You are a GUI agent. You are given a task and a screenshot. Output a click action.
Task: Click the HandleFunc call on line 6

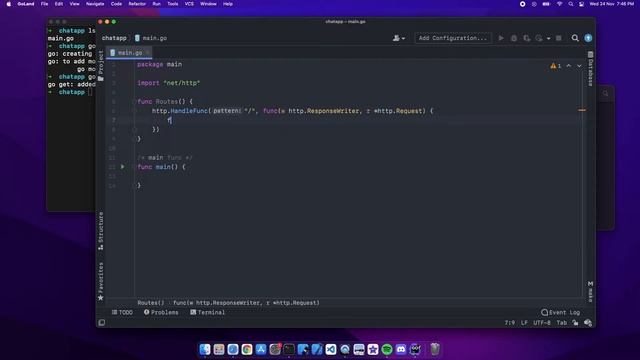coord(189,111)
